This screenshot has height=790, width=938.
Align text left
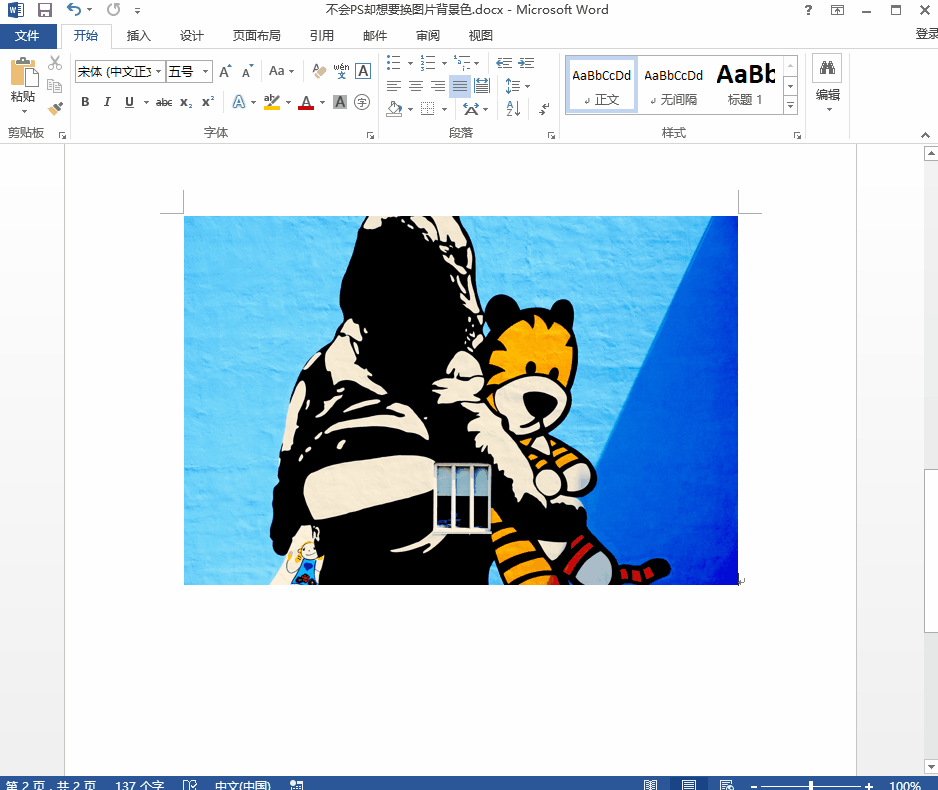tap(394, 86)
